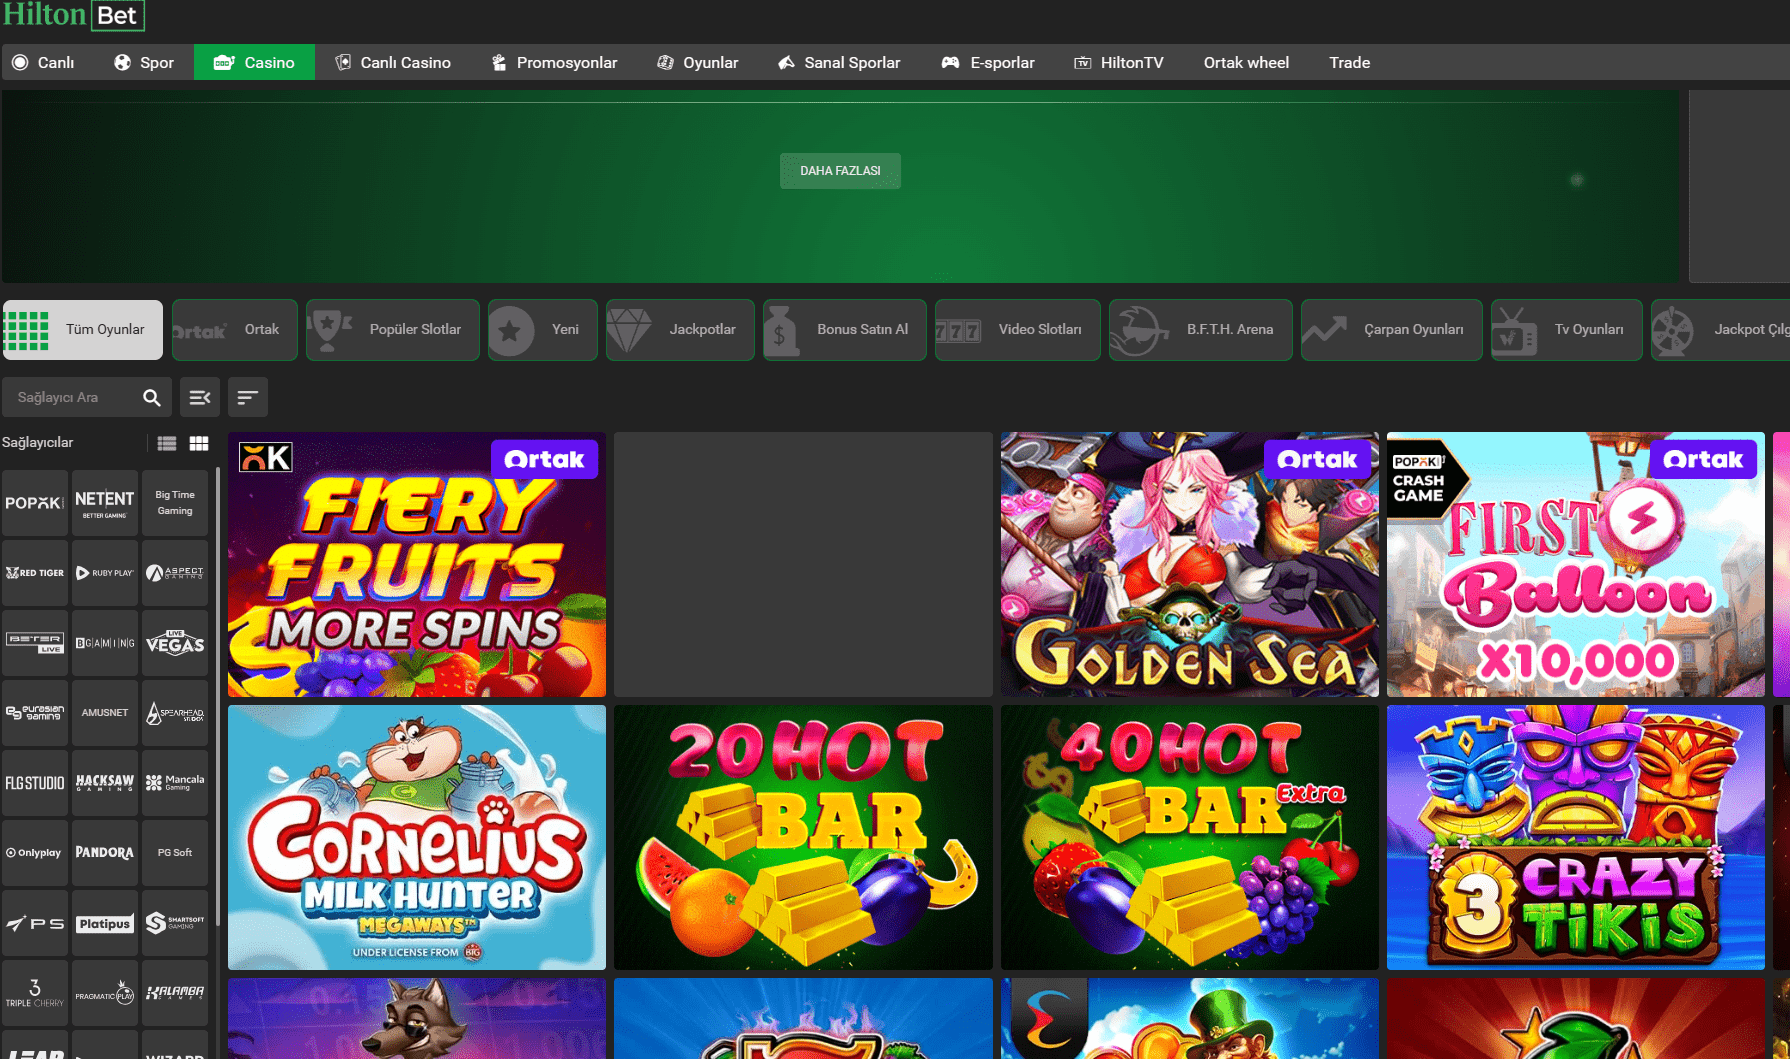The width and height of the screenshot is (1790, 1059).
Task: Select the Smartsoft Gaming provider logo
Action: click(x=175, y=923)
